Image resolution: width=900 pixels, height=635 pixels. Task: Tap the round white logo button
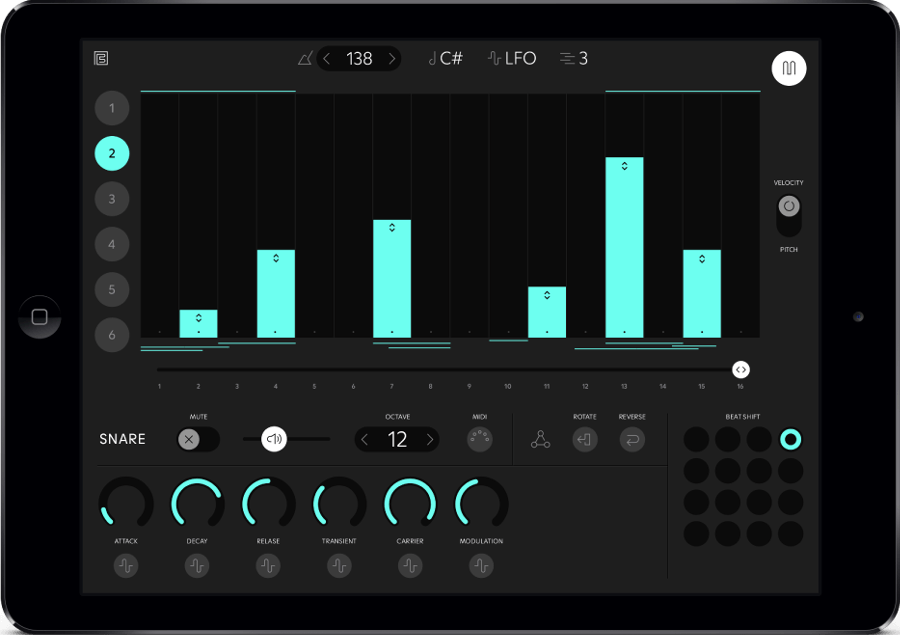(789, 68)
